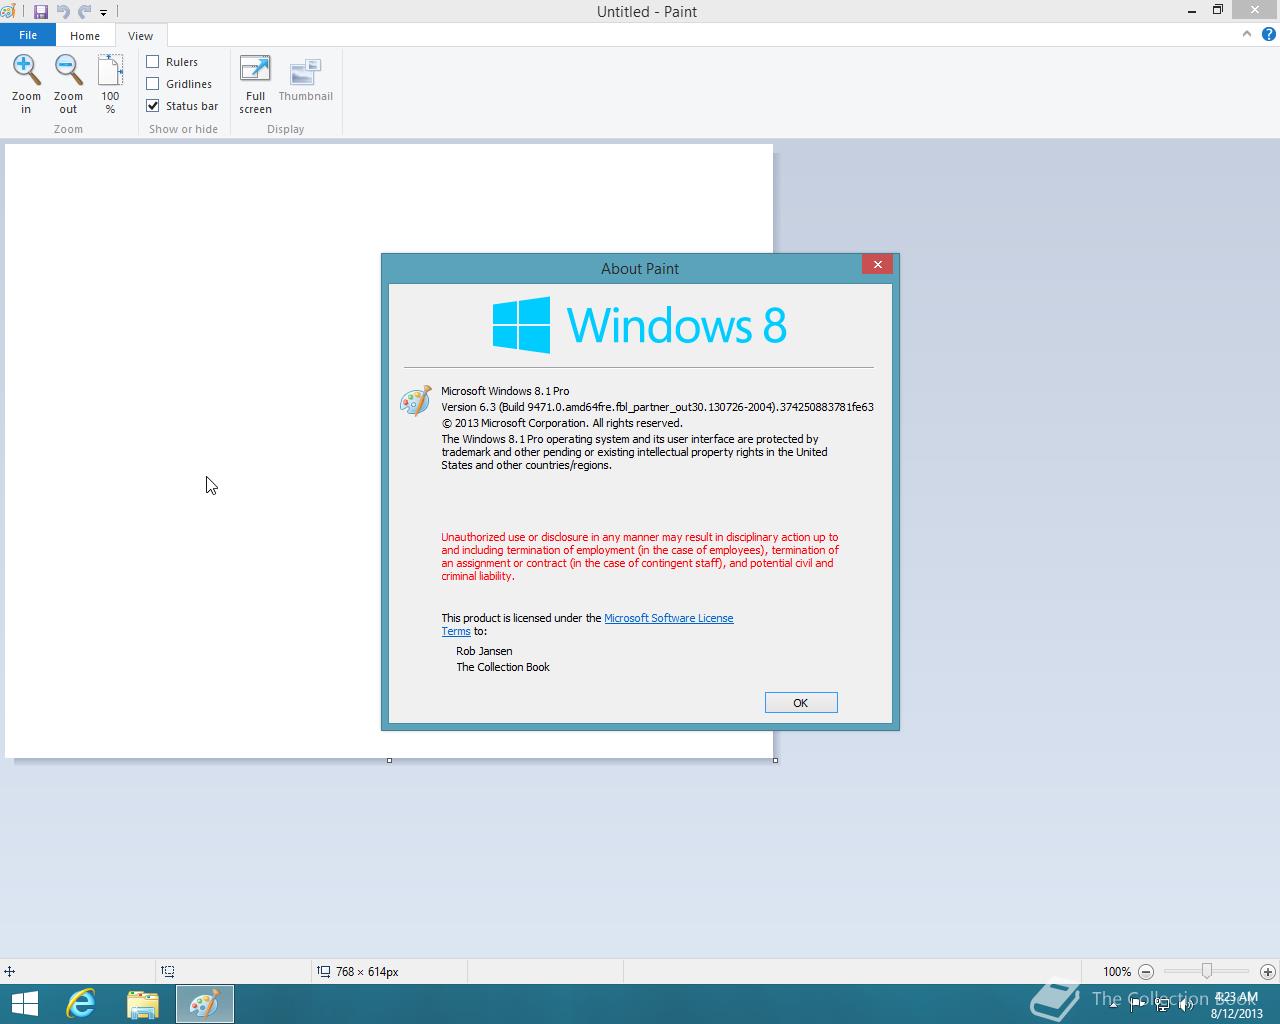Click the status bar zoom in plus button
Image resolution: width=1280 pixels, height=1024 pixels.
1268,972
